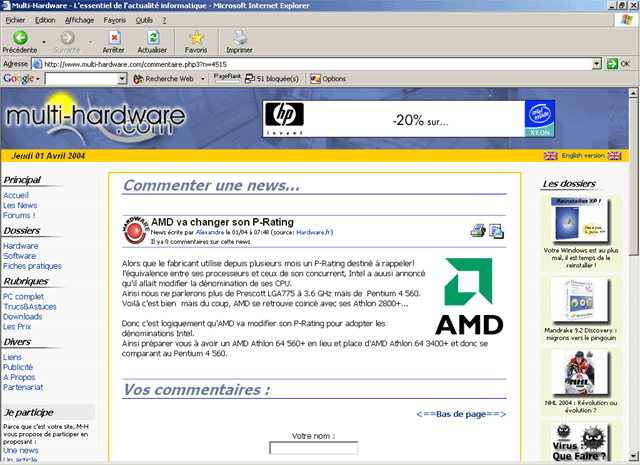640x465 pixels.
Task: Print the page with the Imprimer icon
Action: 240,38
